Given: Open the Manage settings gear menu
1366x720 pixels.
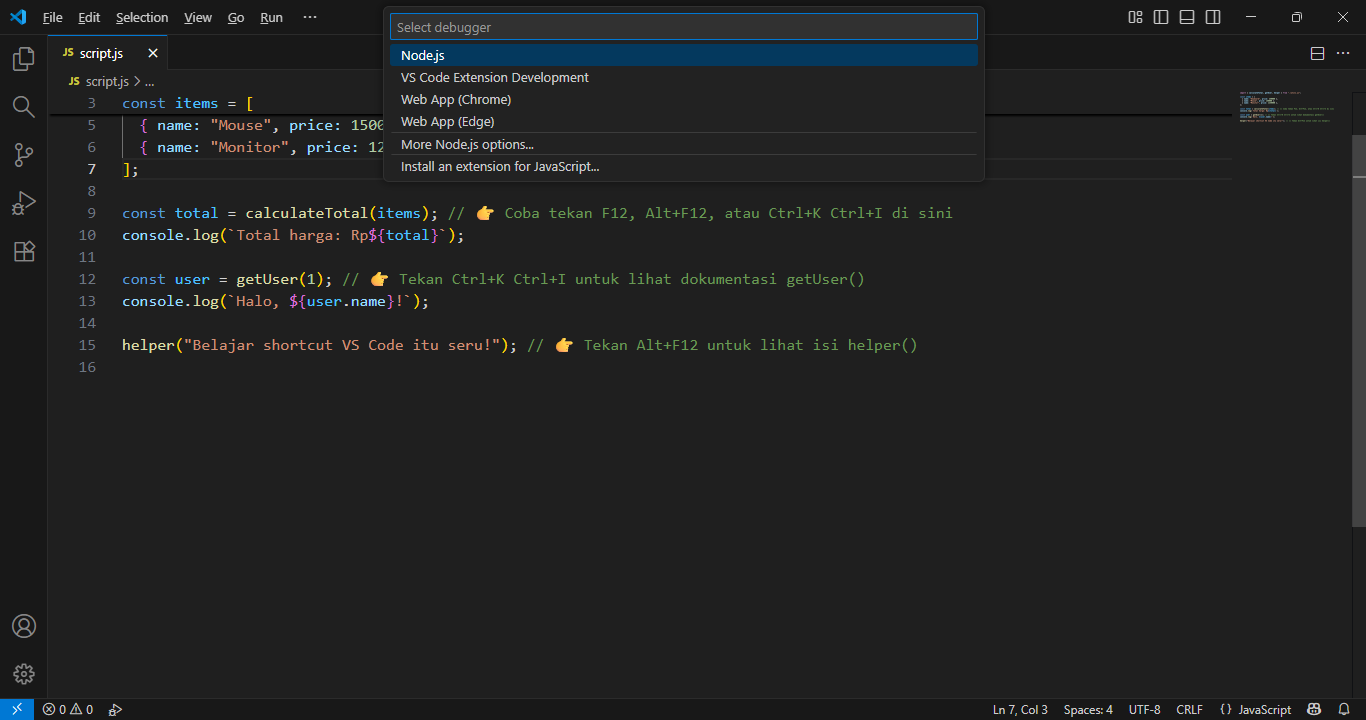Looking at the screenshot, I should (22, 673).
